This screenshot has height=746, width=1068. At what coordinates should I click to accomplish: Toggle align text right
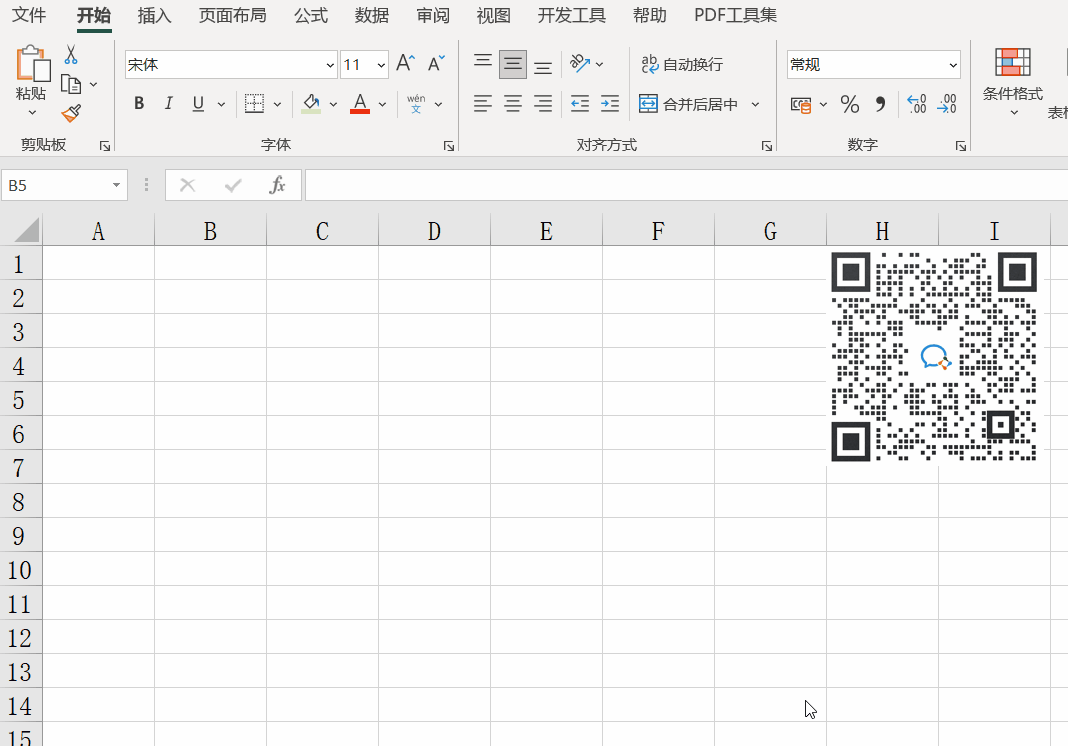pyautogui.click(x=543, y=104)
